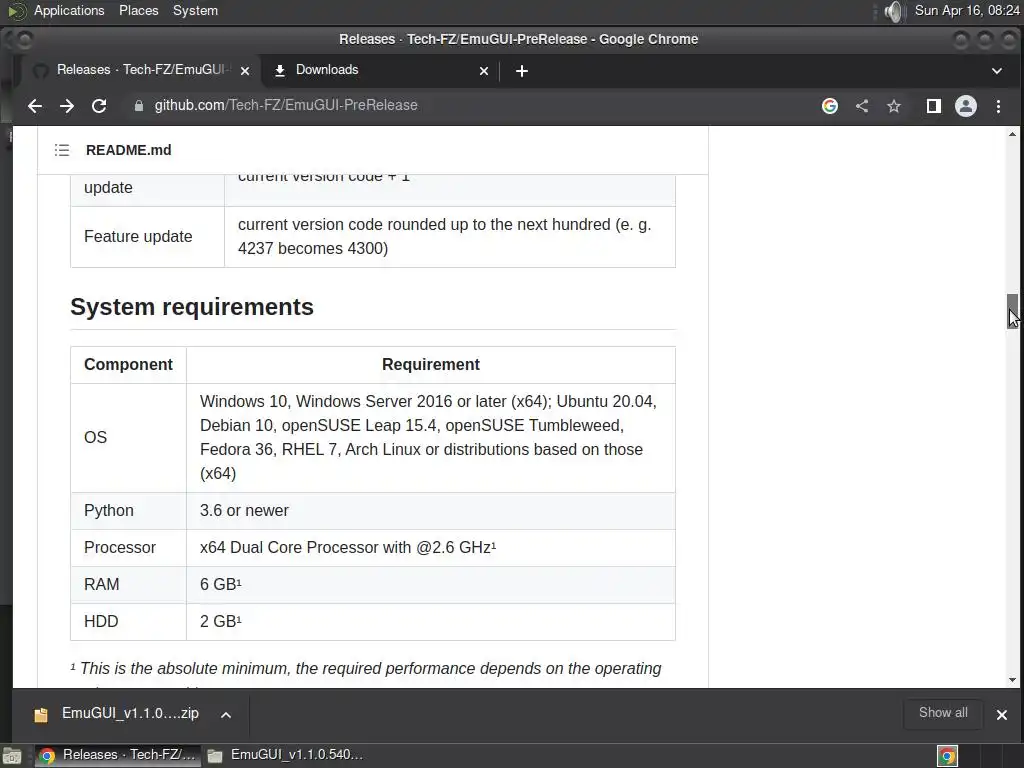The image size is (1024, 768).
Task: Close the downloads bar
Action: (x=1002, y=714)
